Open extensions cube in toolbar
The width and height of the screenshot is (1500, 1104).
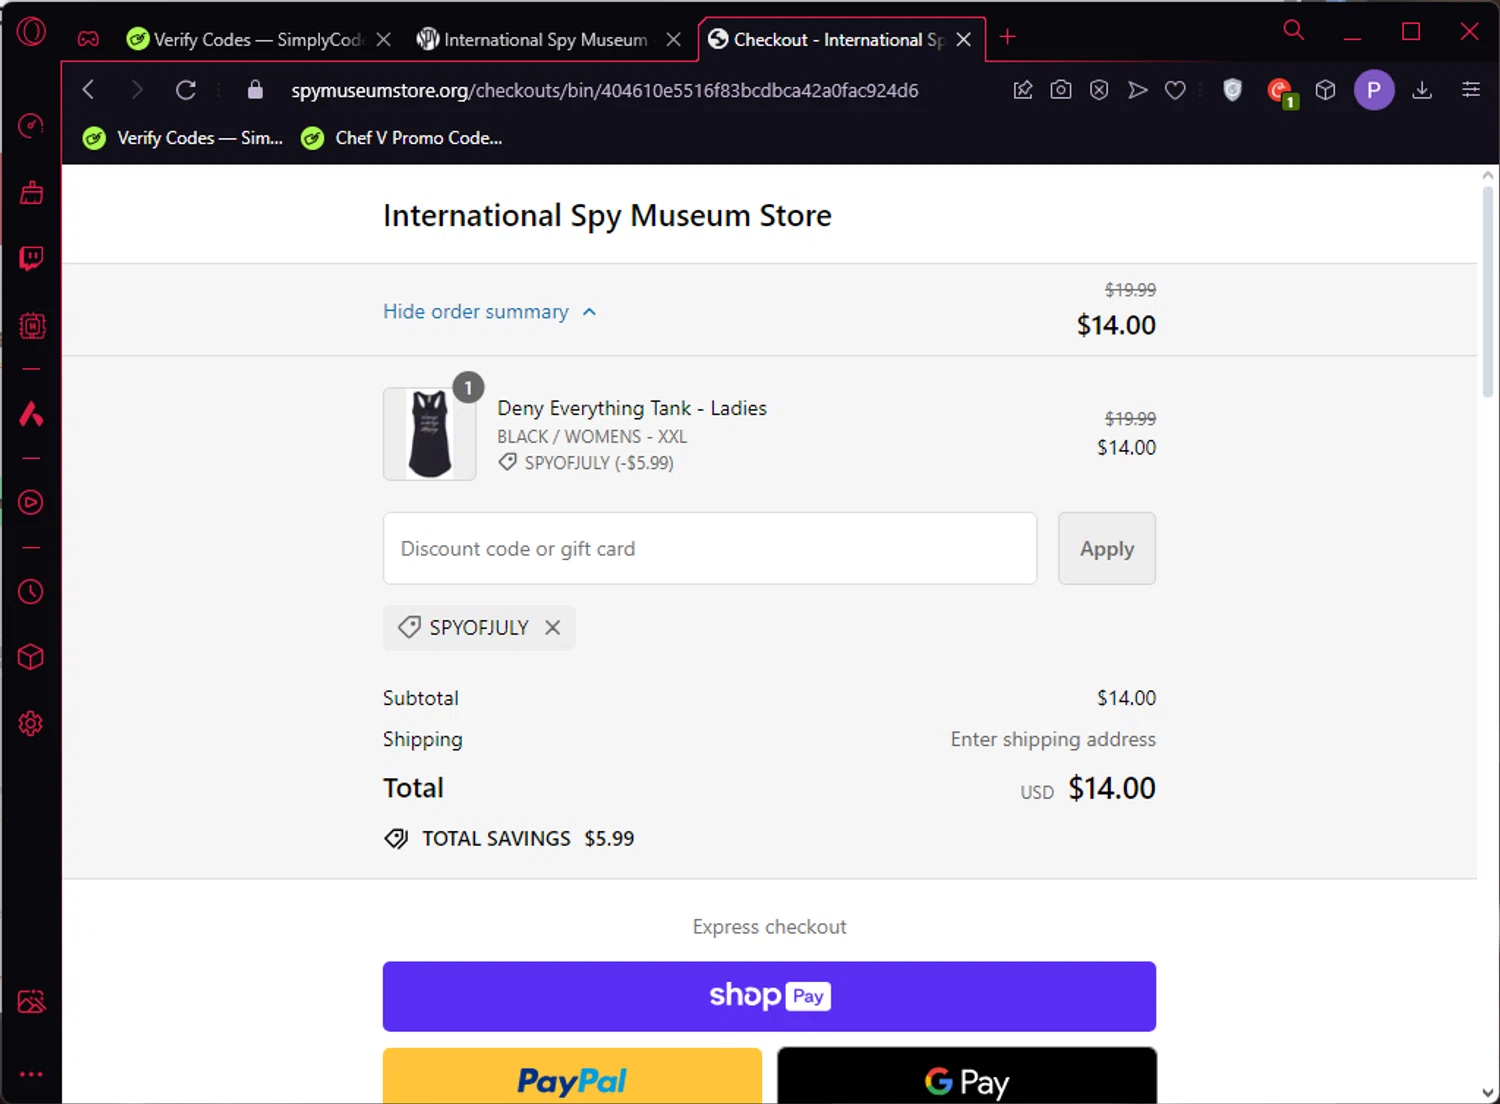[x=1325, y=90]
